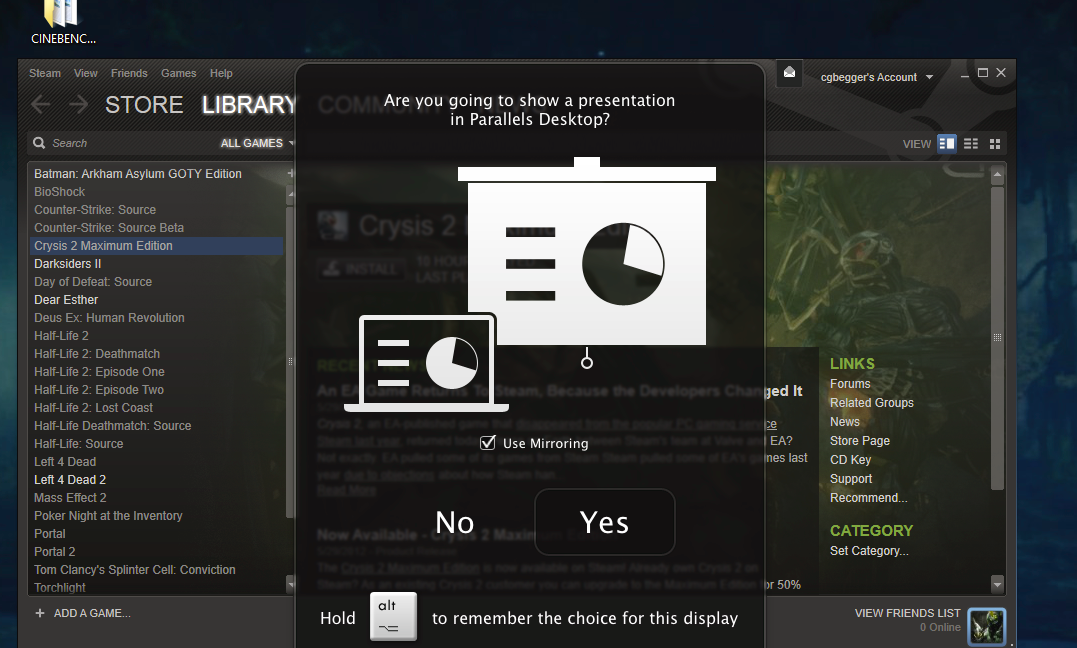Click the search magnifier icon

click(38, 143)
